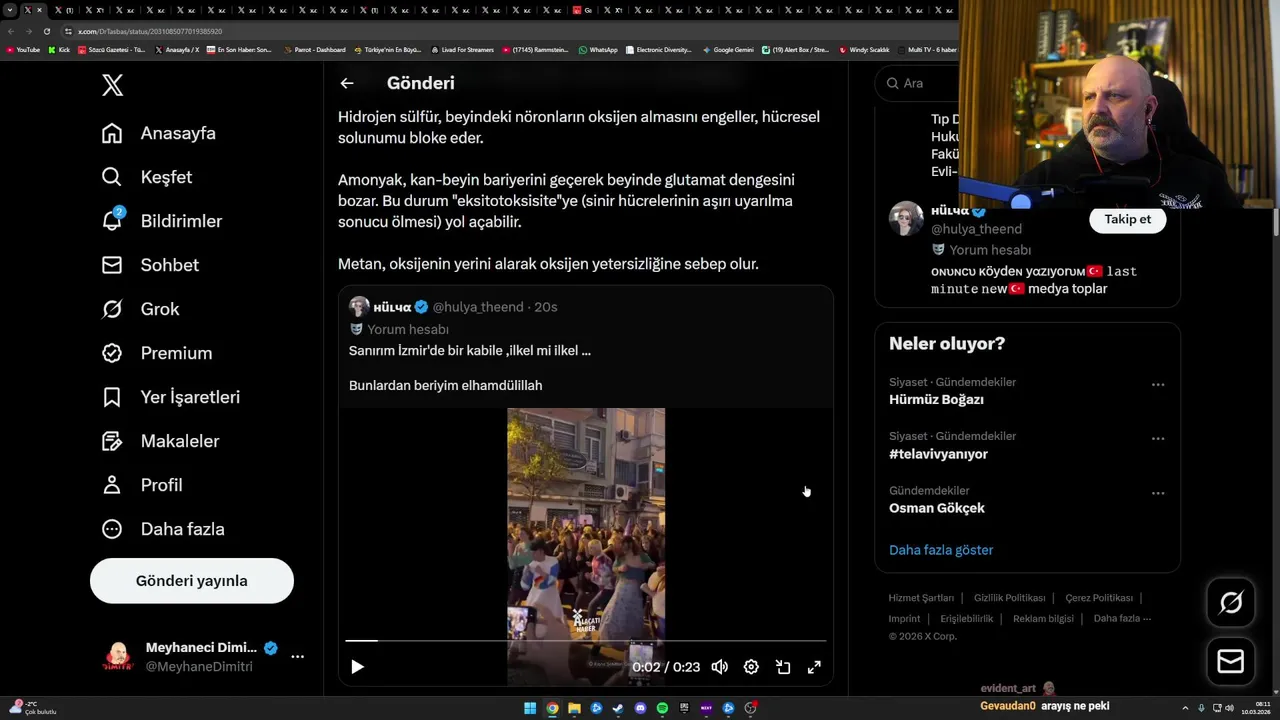
Task: Expand the Daha fazla menu
Action: [x=163, y=529]
